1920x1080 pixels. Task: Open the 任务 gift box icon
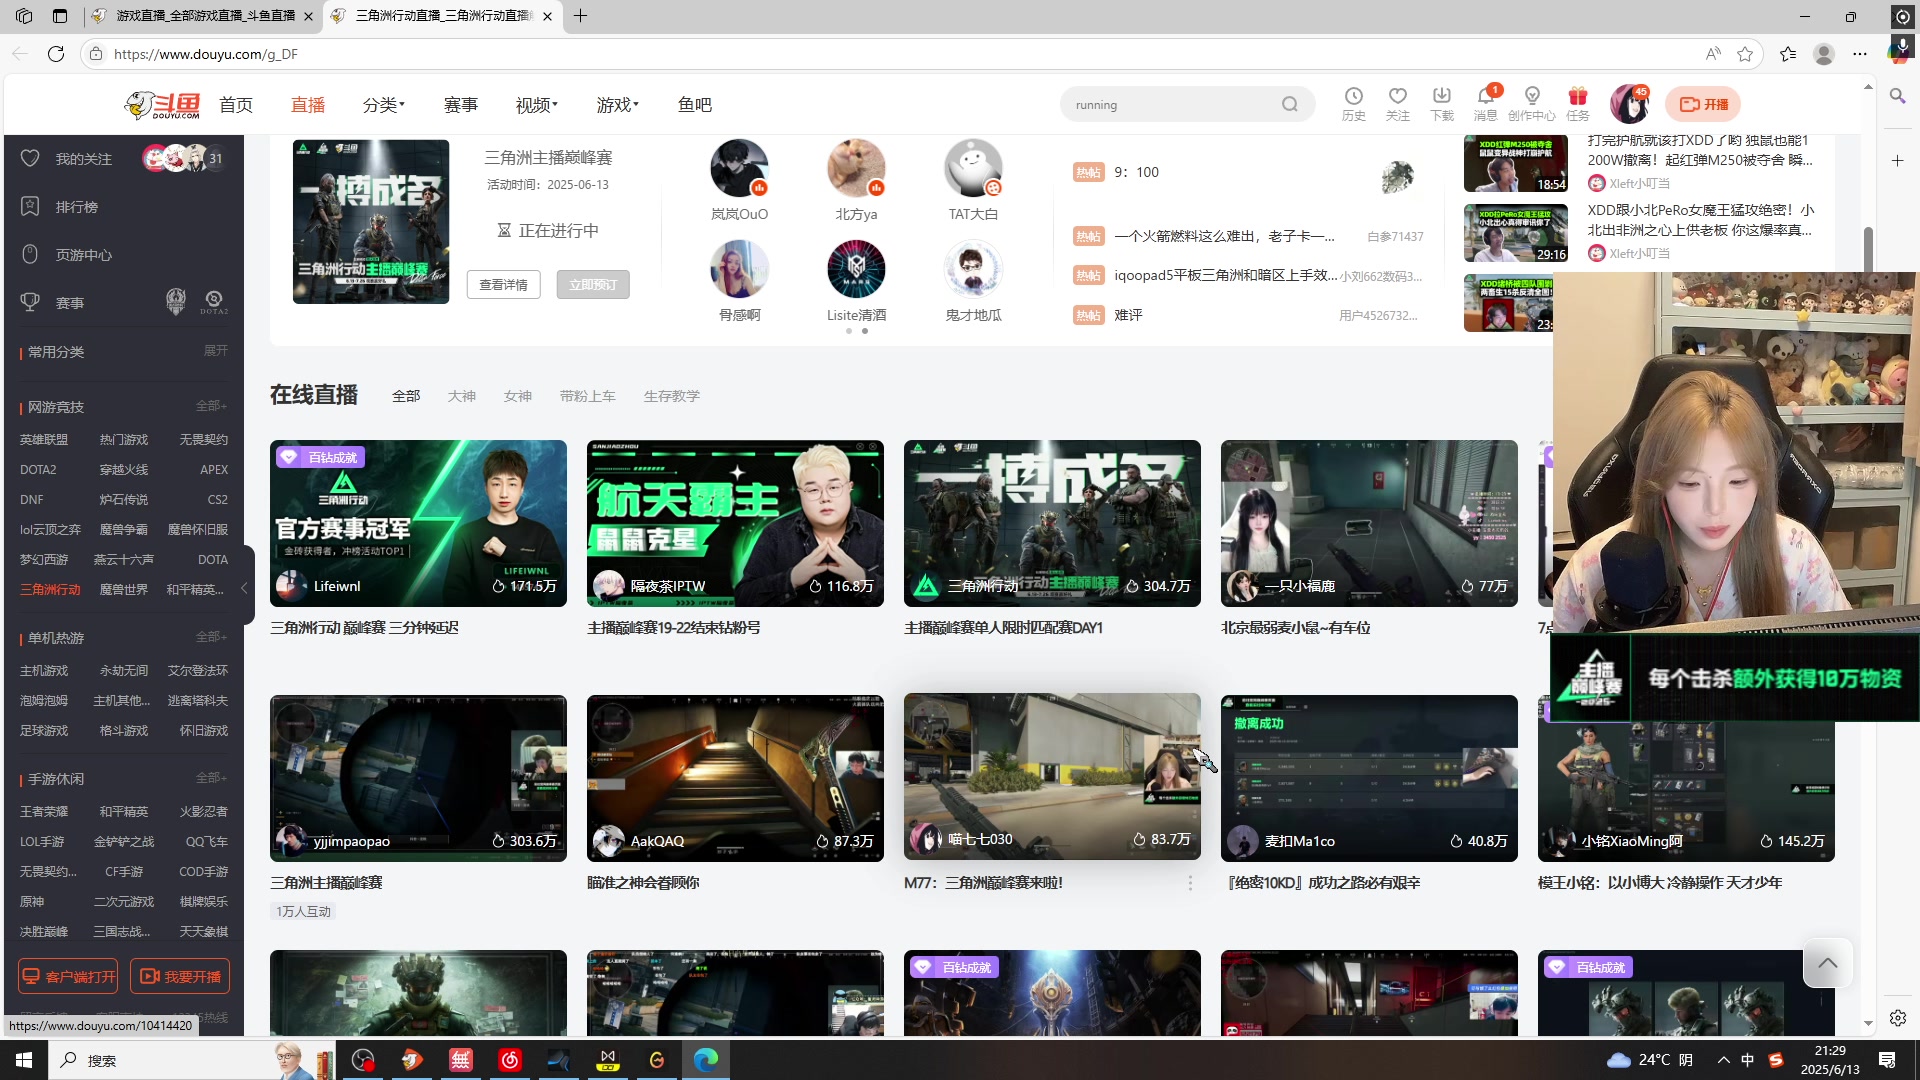pyautogui.click(x=1578, y=97)
